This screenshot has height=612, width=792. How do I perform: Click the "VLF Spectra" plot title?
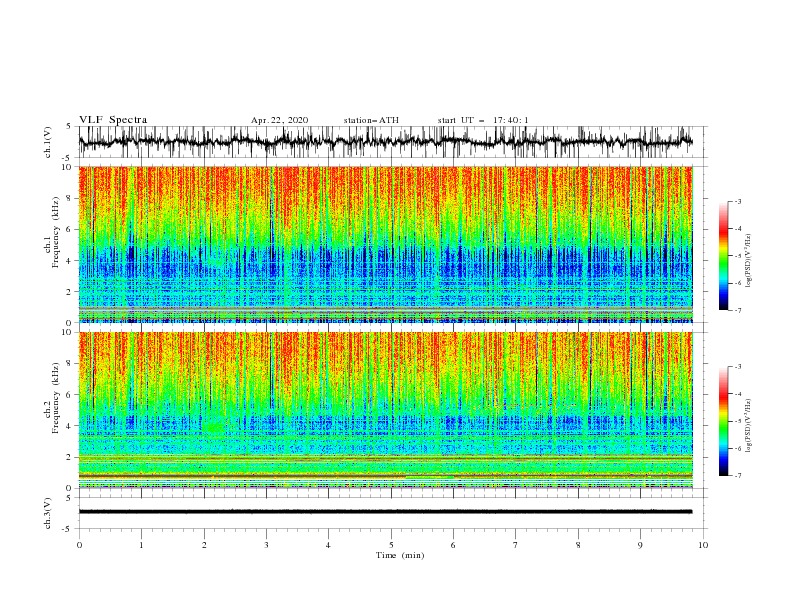click(113, 120)
